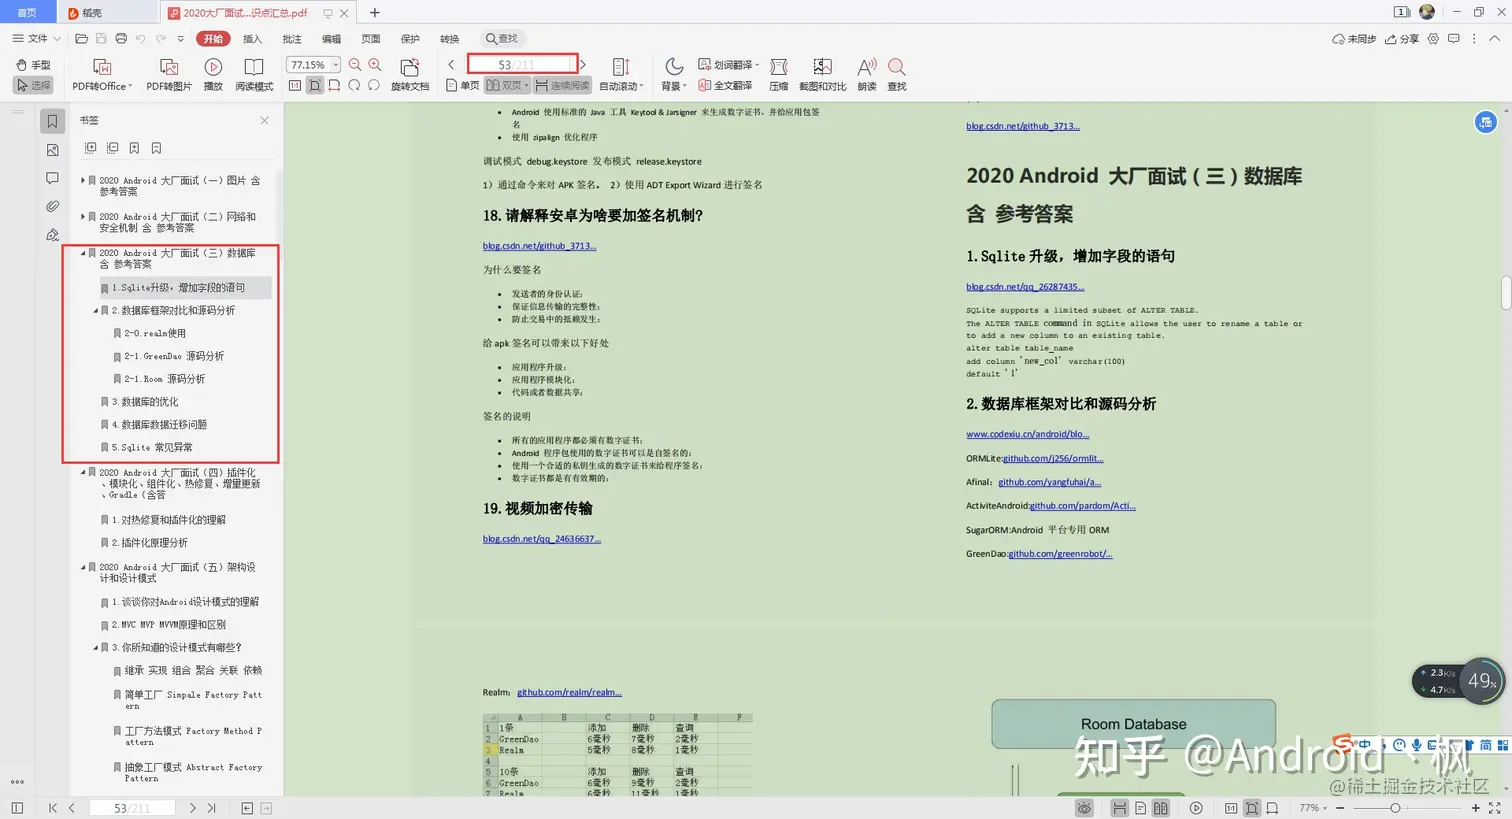Toggle eye-protection mode in status bar
The width and height of the screenshot is (1512, 819).
pyautogui.click(x=1084, y=808)
